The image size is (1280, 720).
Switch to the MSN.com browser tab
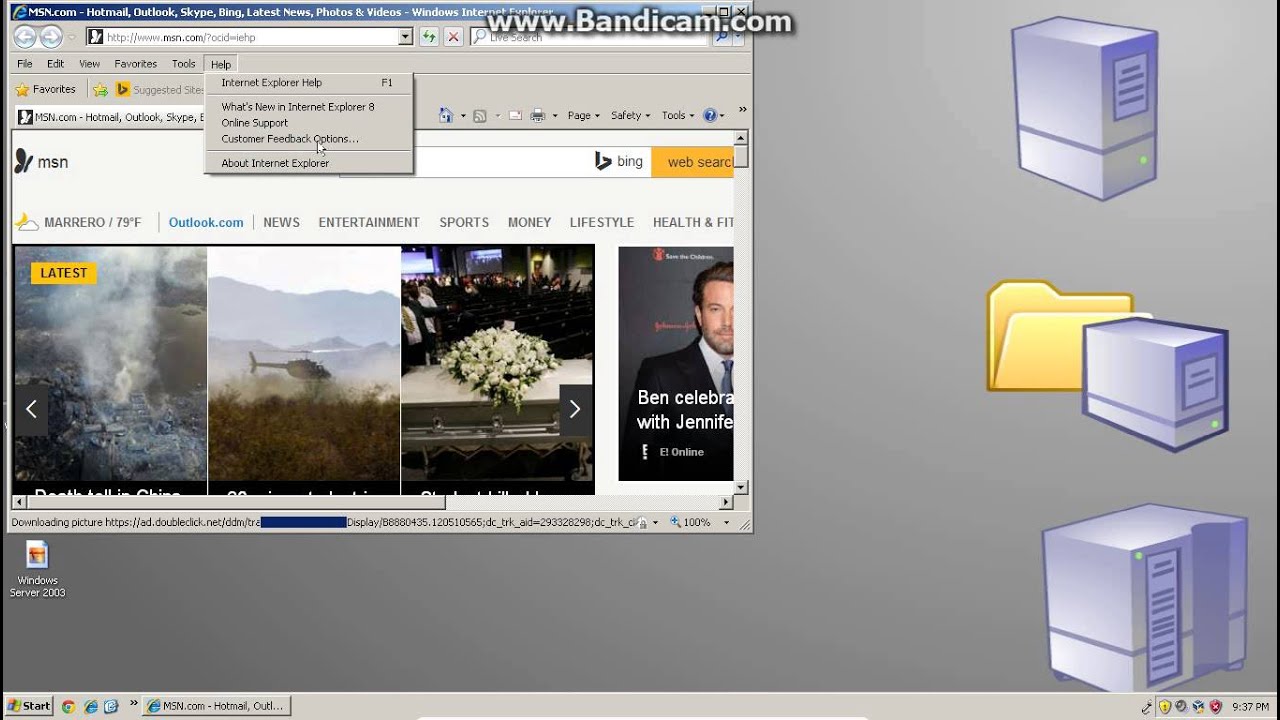(x=110, y=117)
